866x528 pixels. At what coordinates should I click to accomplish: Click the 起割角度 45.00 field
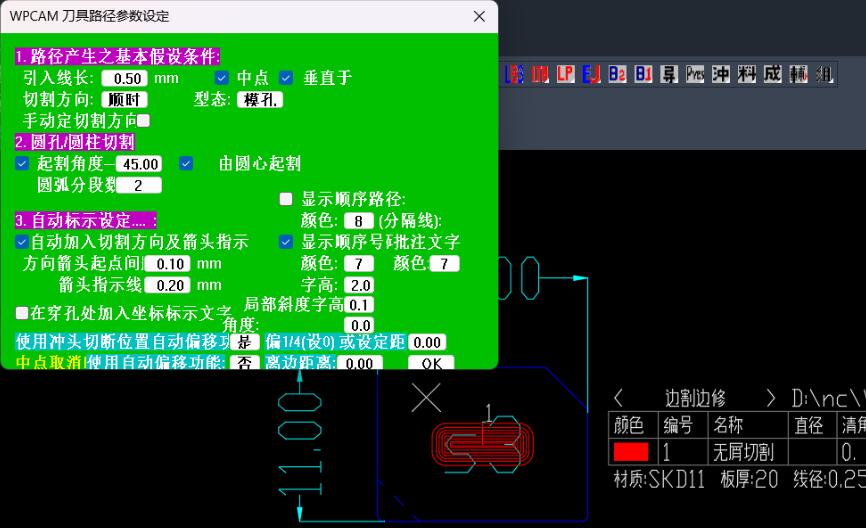point(139,164)
